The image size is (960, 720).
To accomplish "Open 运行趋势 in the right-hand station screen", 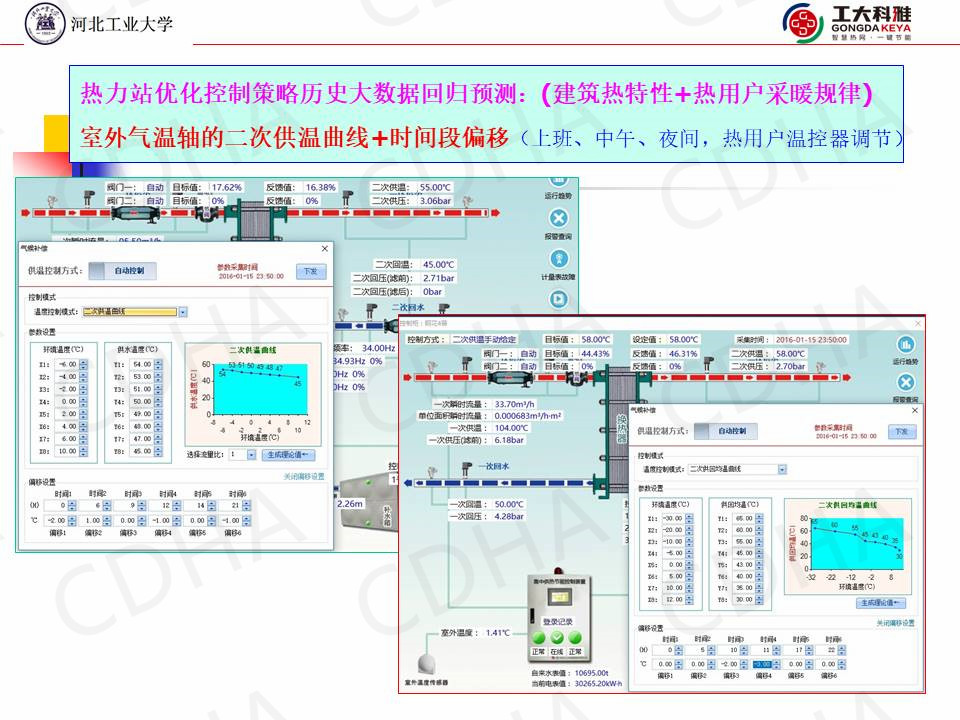I will [x=905, y=345].
